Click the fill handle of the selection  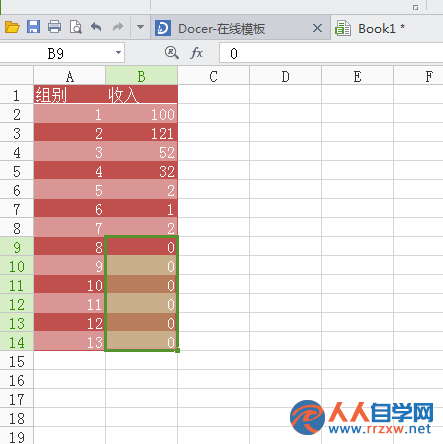(177, 350)
